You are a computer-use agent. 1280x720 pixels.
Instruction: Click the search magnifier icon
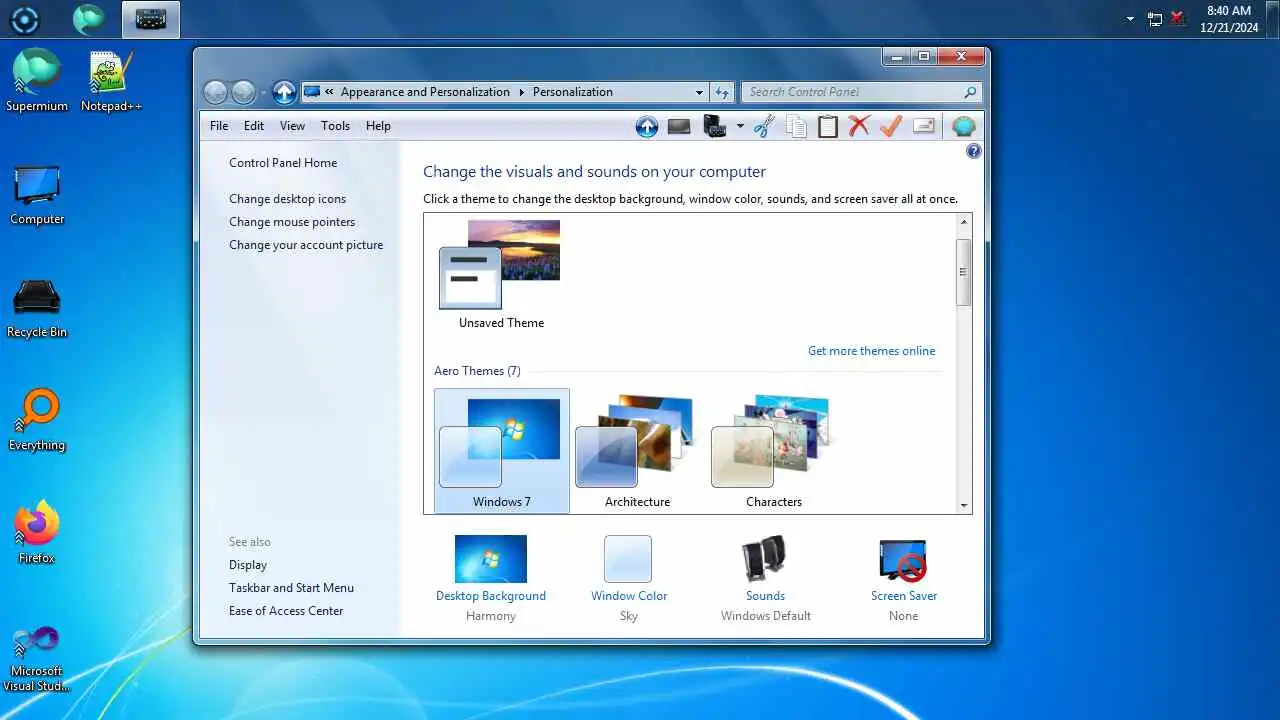point(970,92)
